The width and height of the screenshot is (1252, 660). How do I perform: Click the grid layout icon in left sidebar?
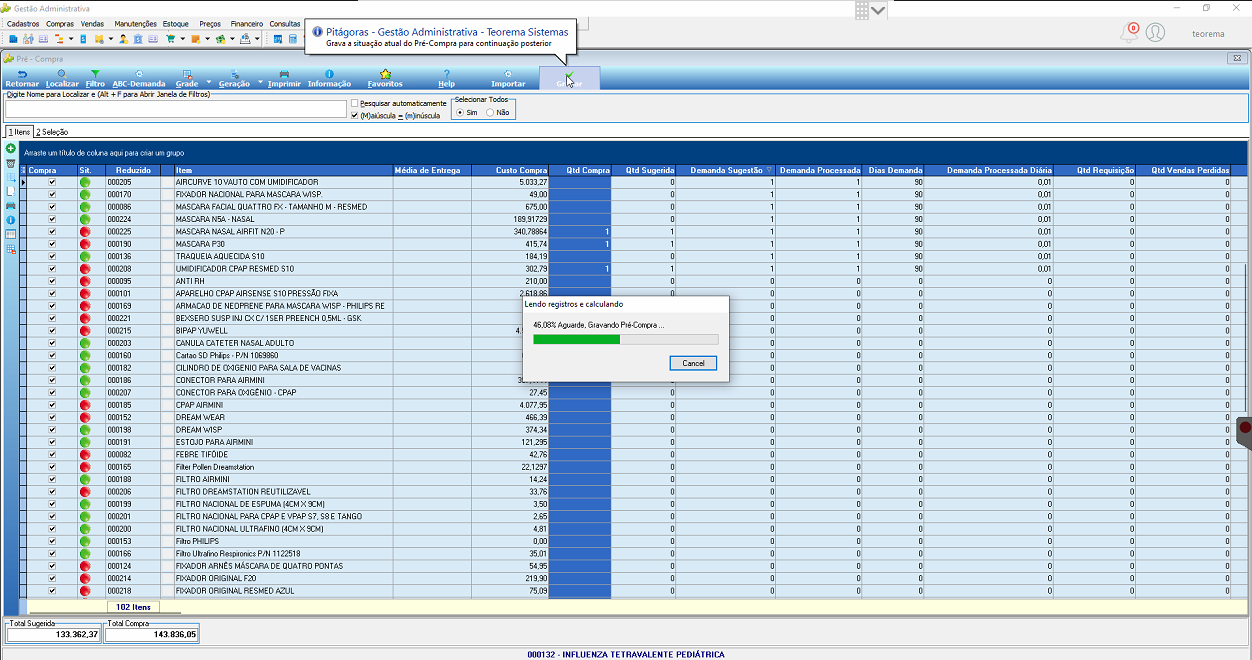click(11, 234)
